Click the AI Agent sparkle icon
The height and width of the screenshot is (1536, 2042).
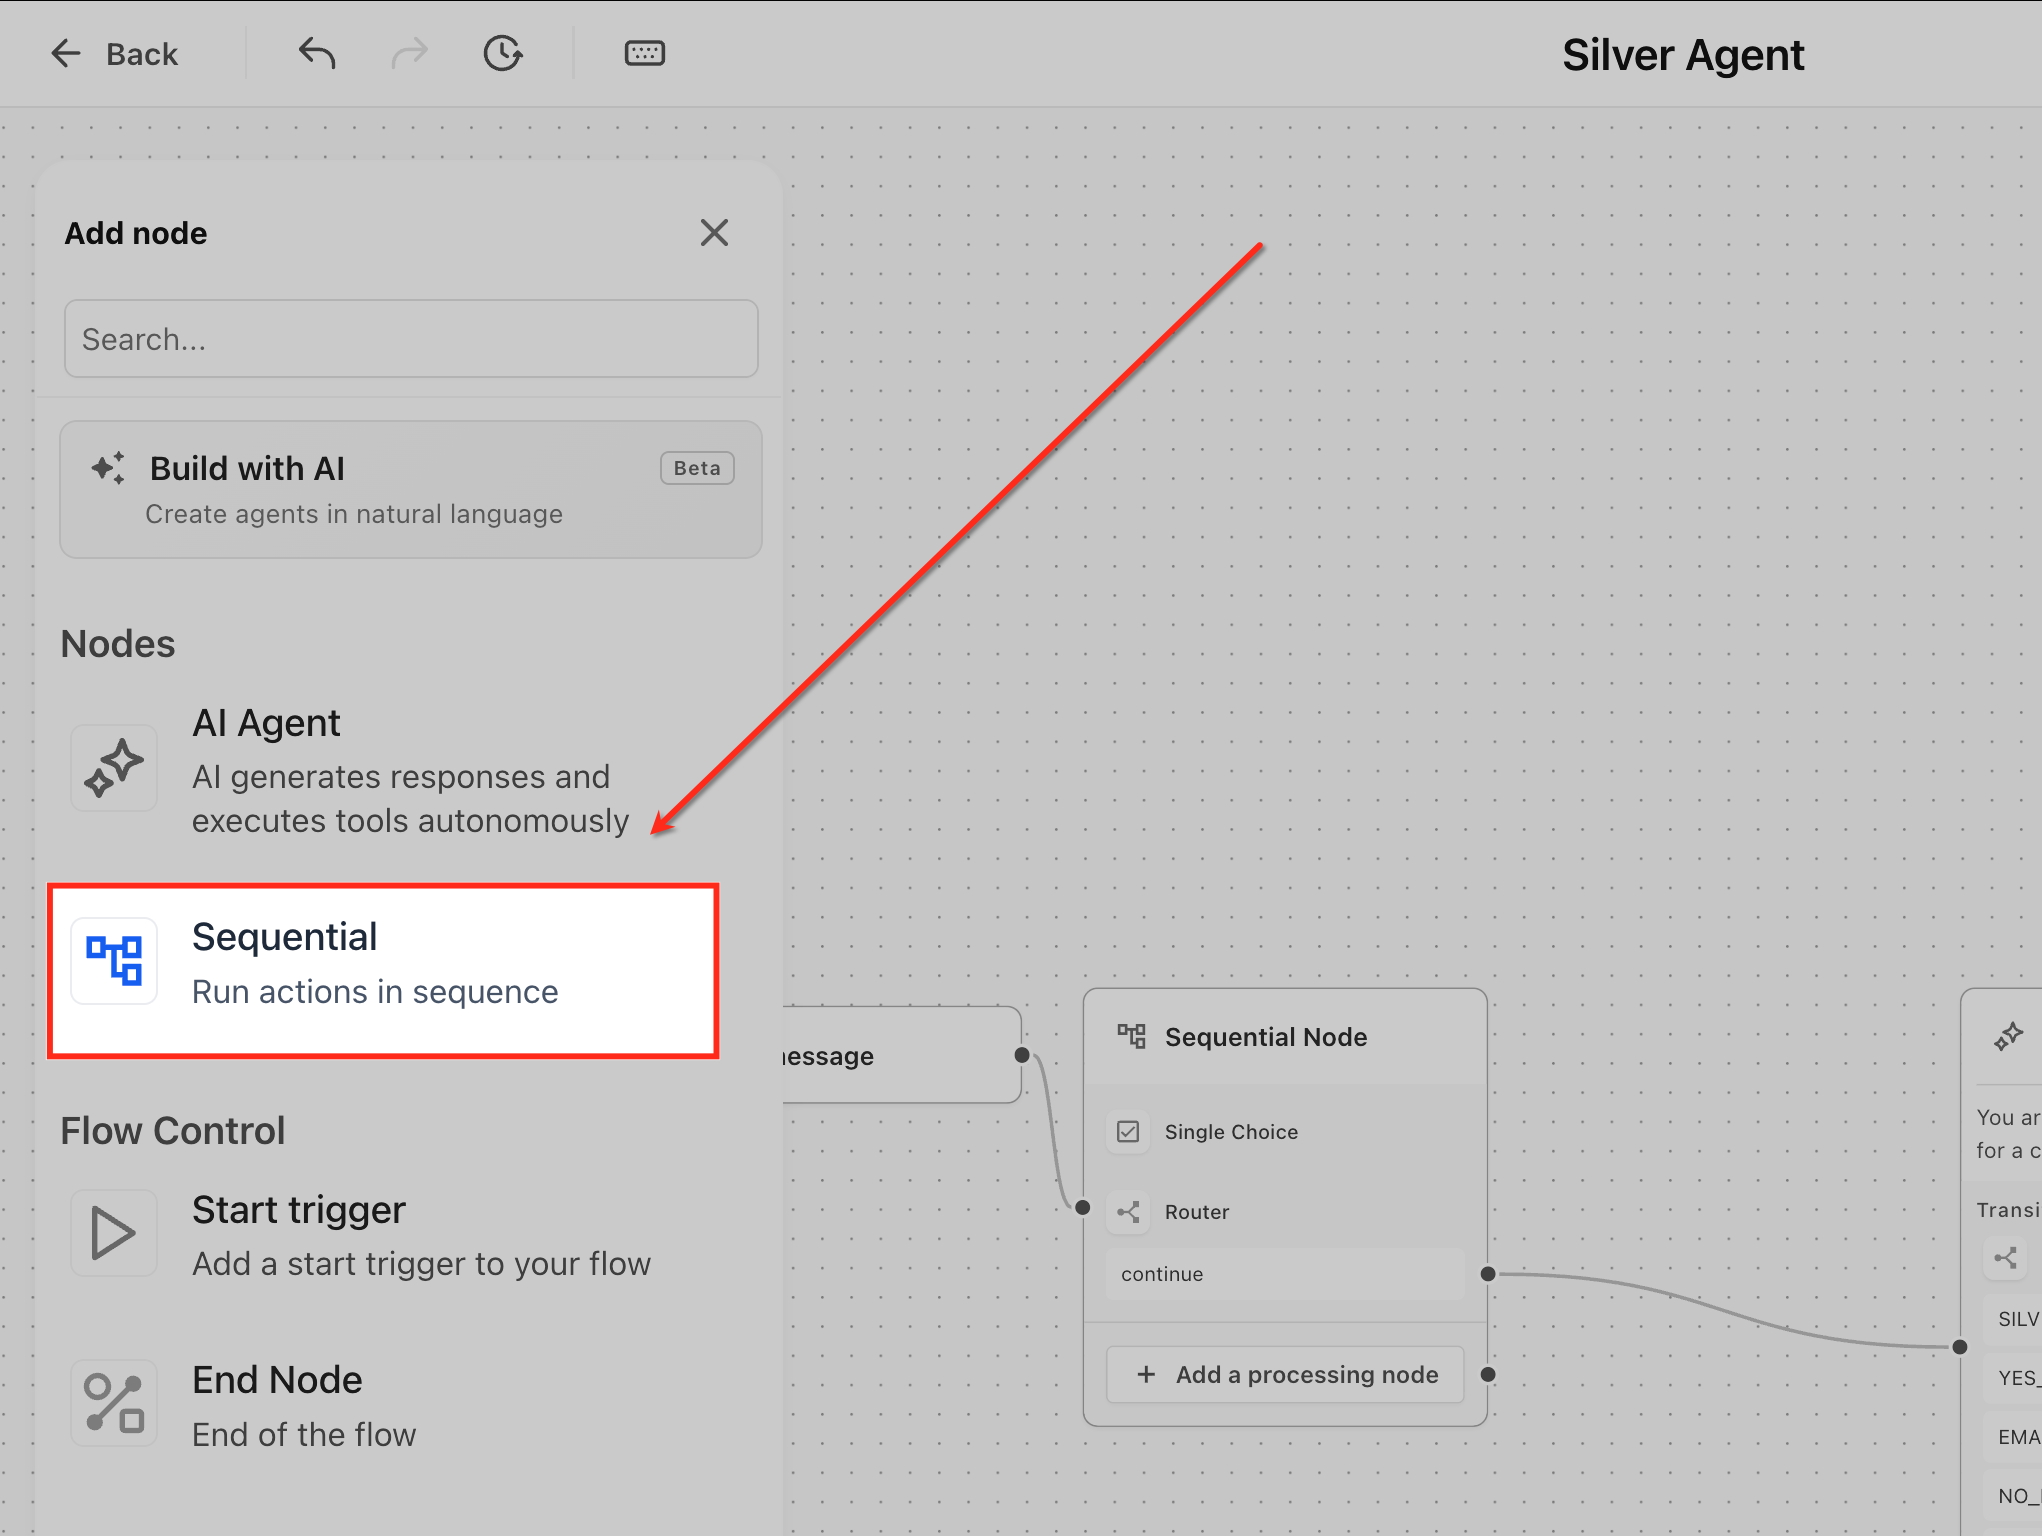tap(114, 768)
